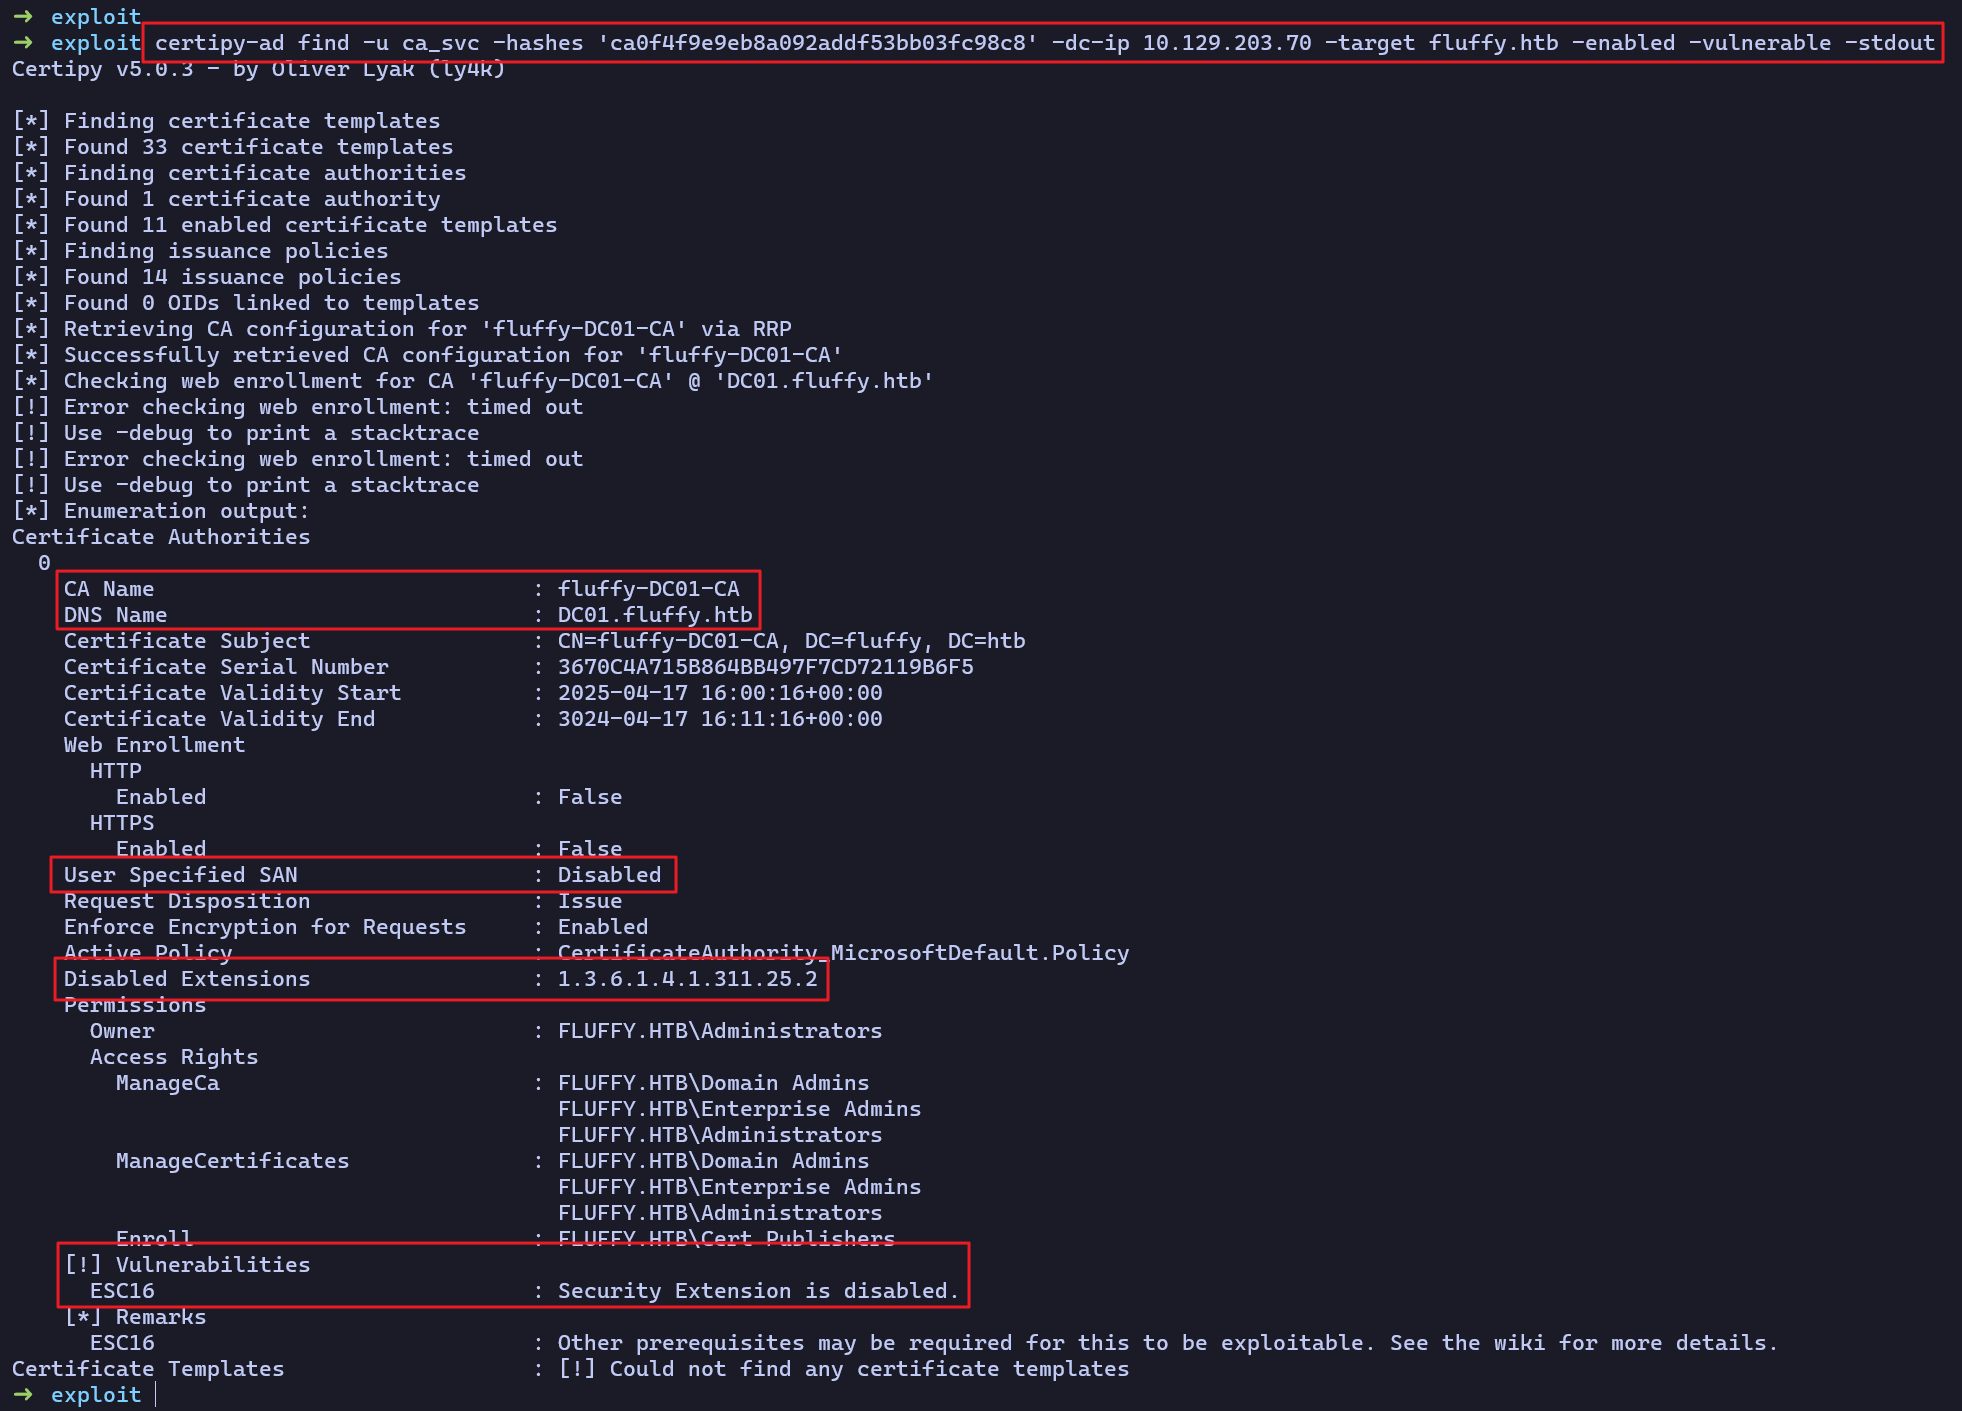Viewport: 1962px width, 1411px height.
Task: Click the [*] marker before Enumeration output
Action: [x=31, y=510]
